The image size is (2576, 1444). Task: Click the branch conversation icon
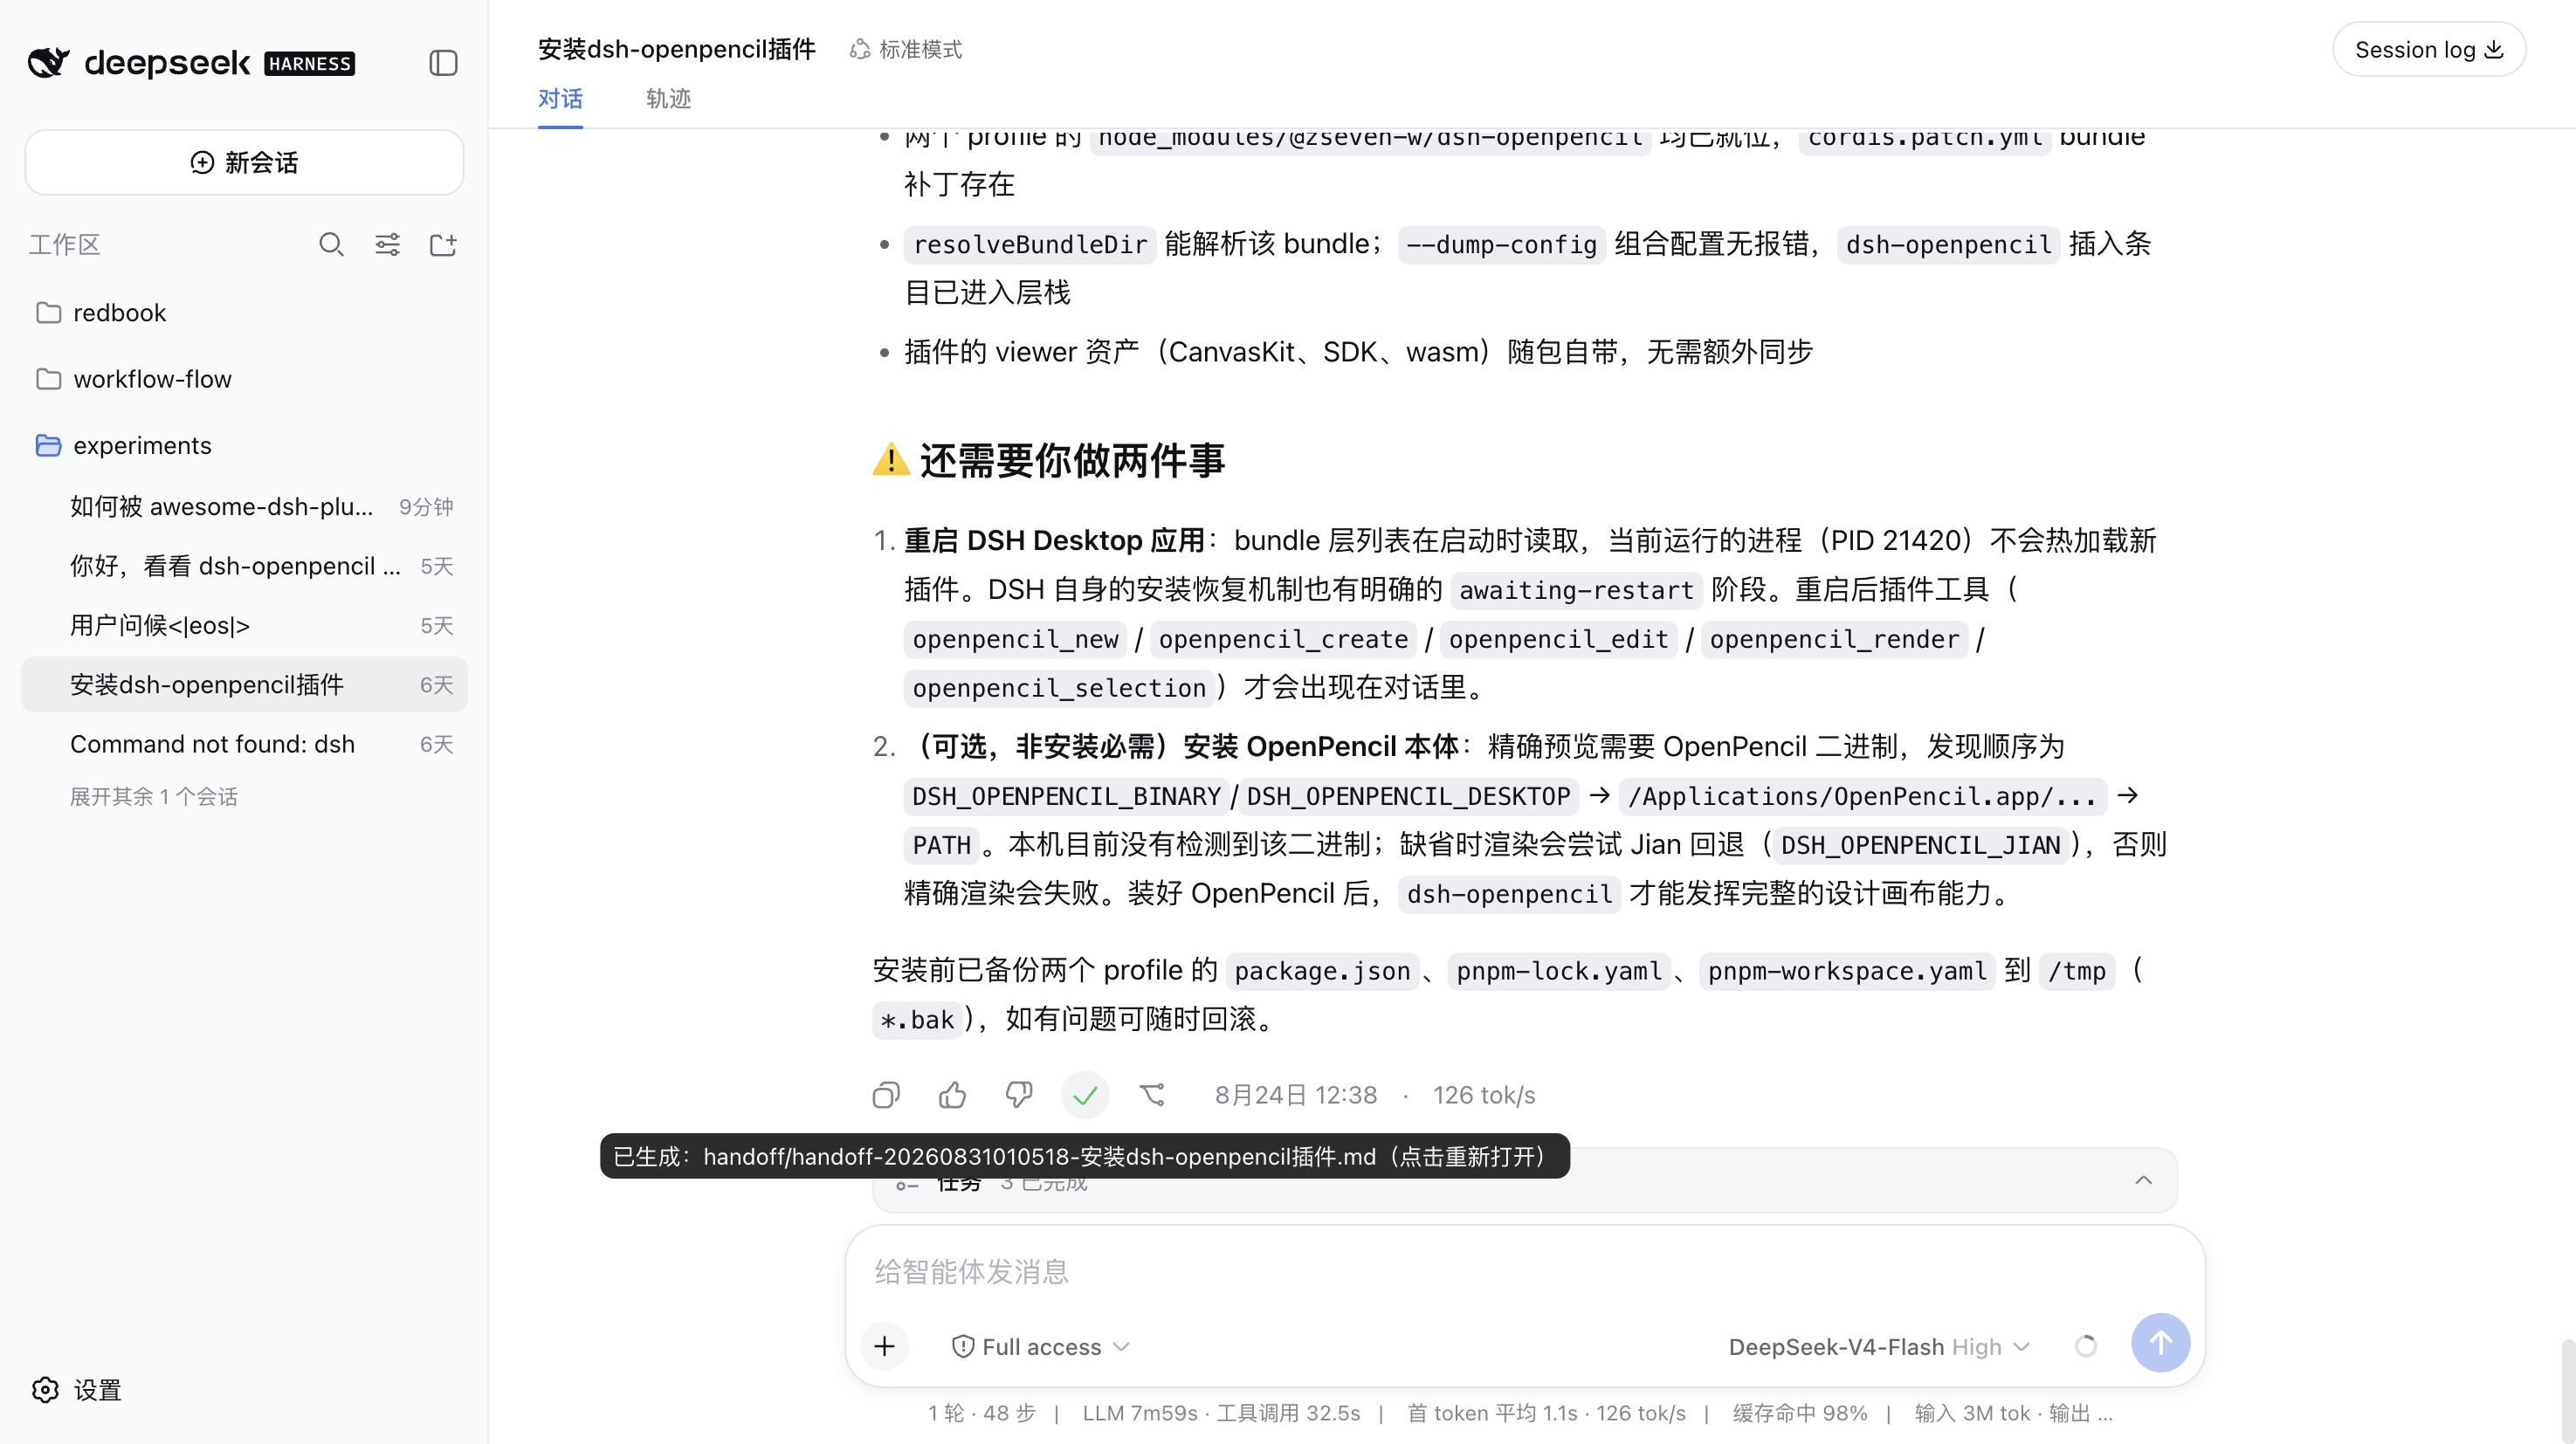pyautogui.click(x=1152, y=1095)
